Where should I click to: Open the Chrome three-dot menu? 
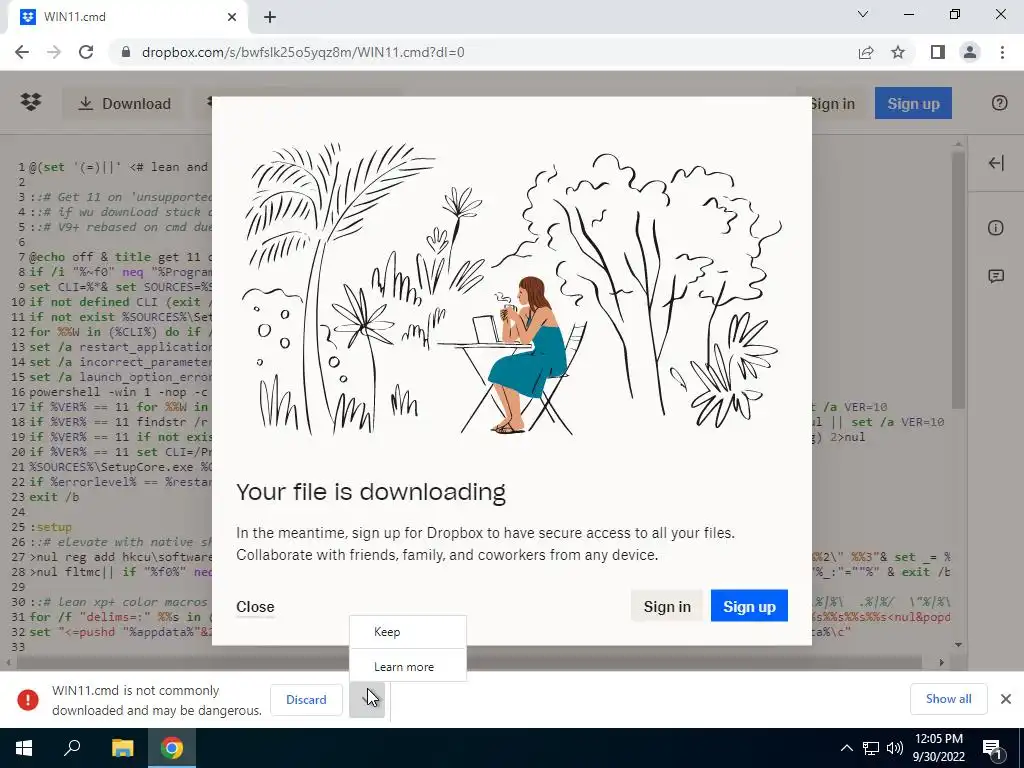click(1002, 52)
